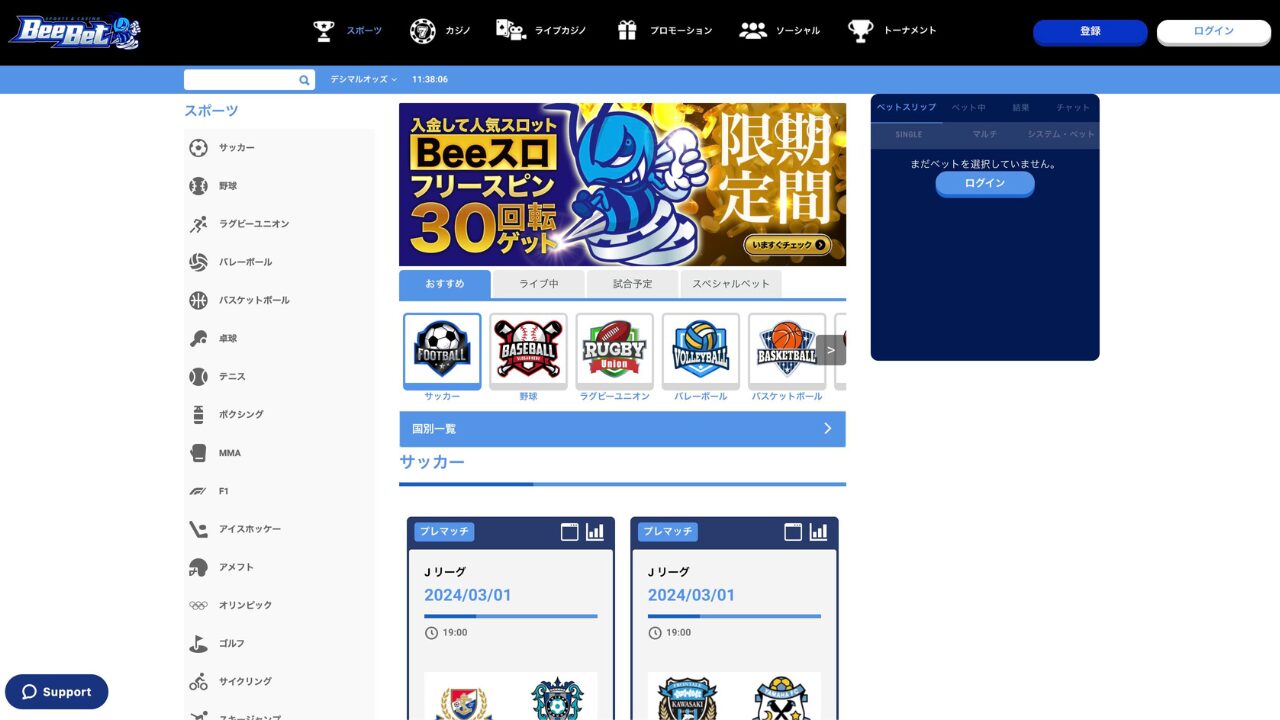Image resolution: width=1280 pixels, height=720 pixels.
Task: Switch to 試合予定 tab
Action: coord(633,284)
